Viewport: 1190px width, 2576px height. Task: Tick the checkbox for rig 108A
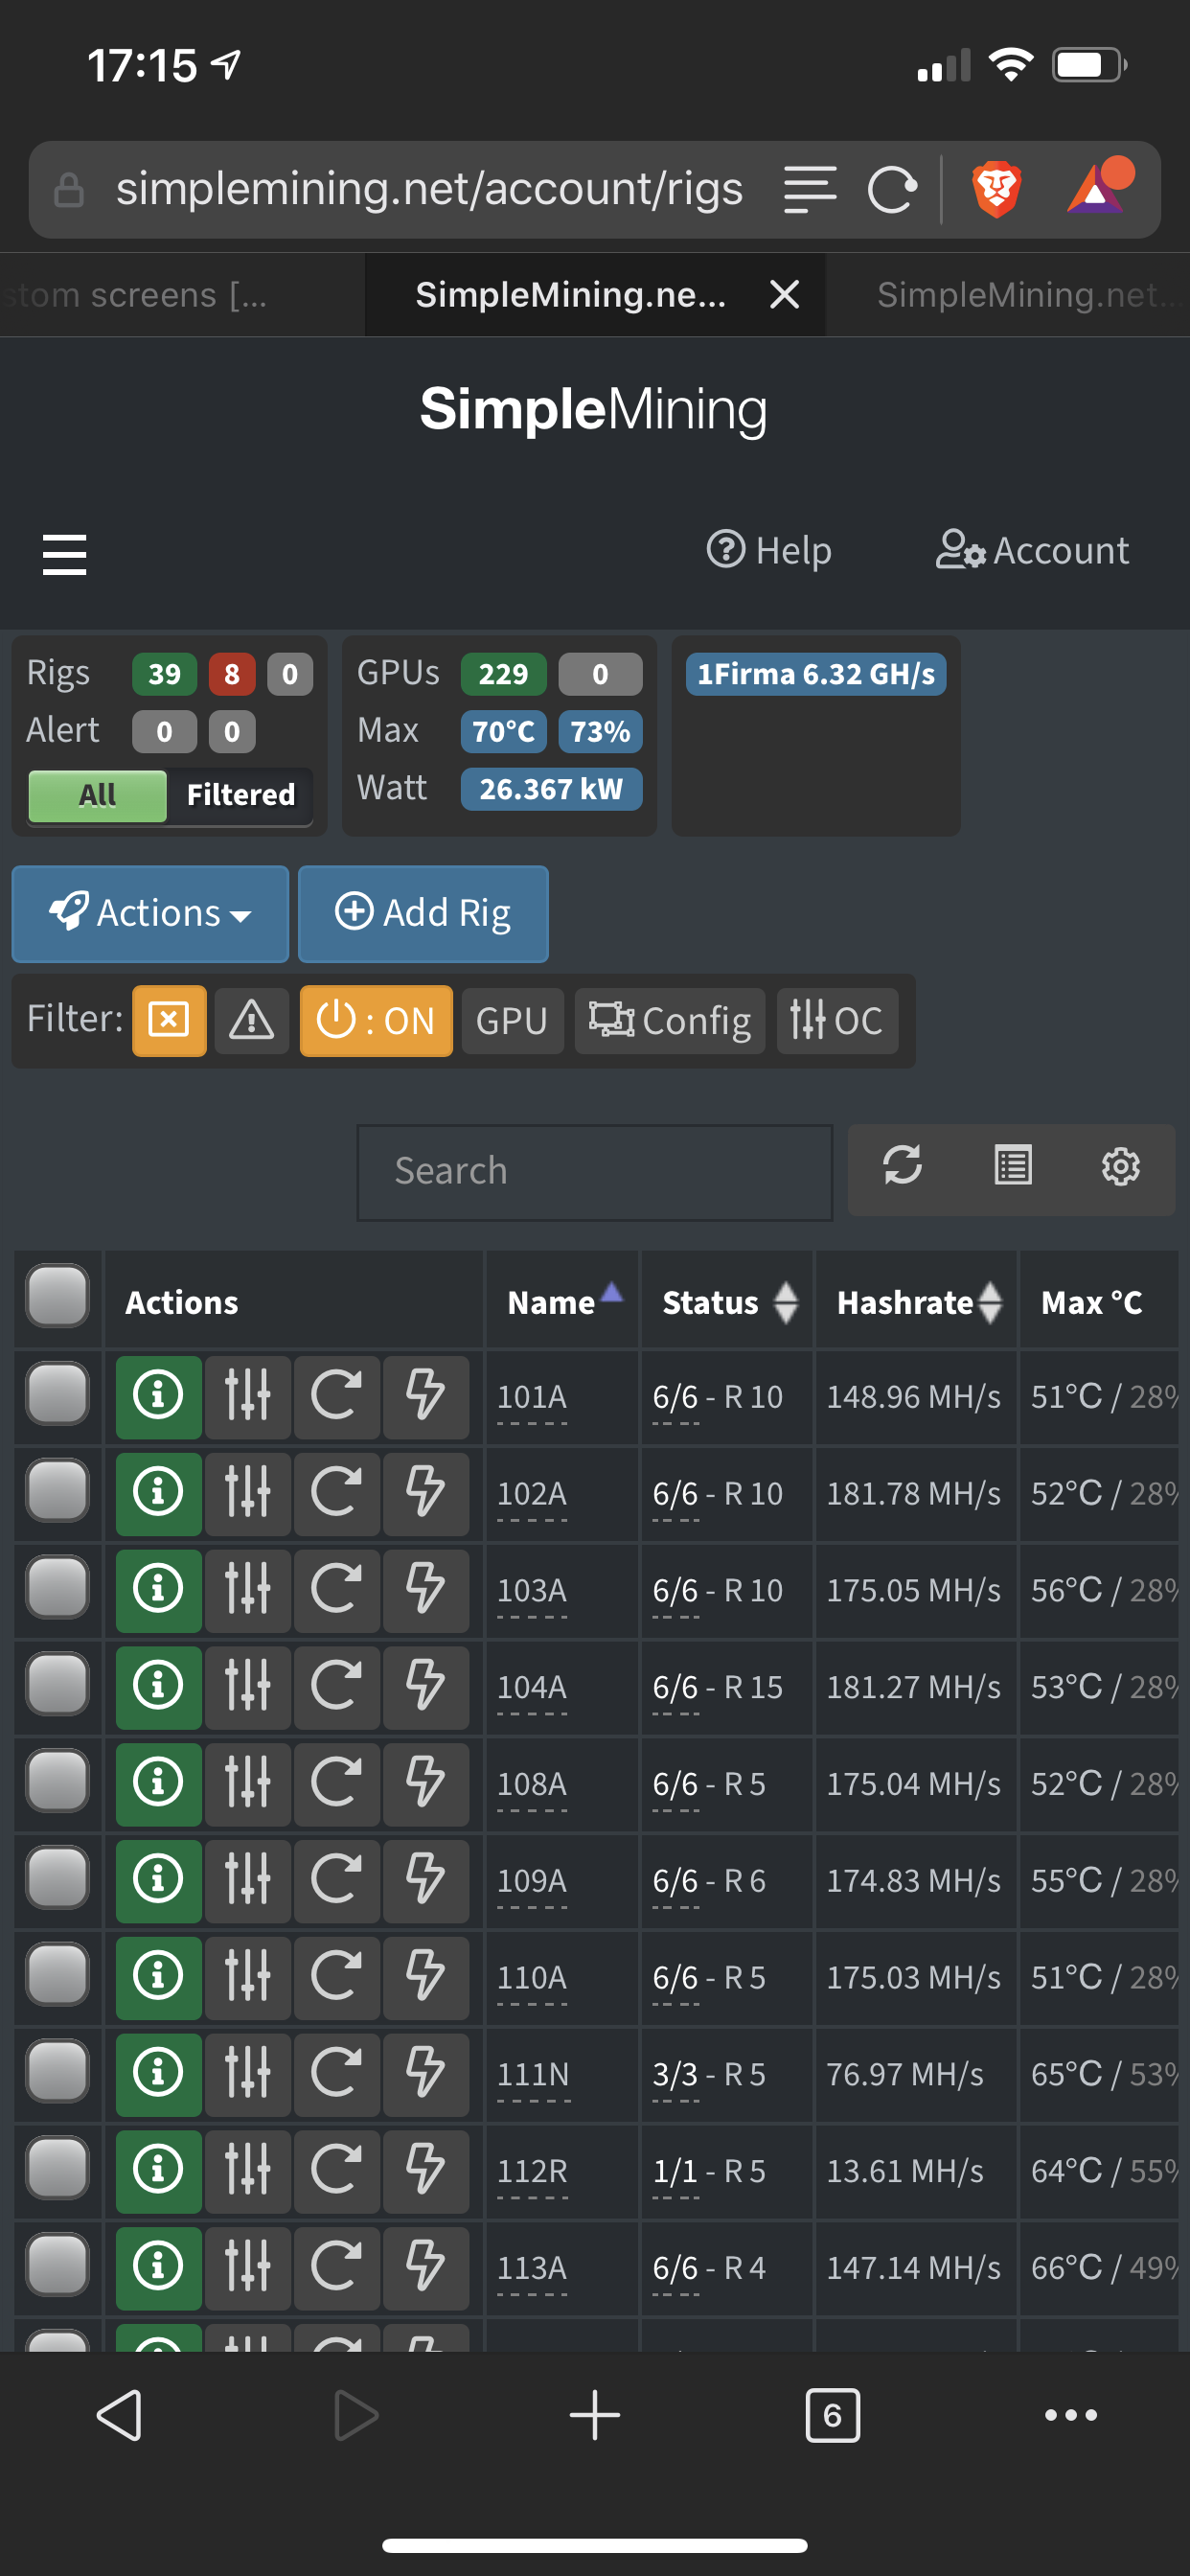pyautogui.click(x=58, y=1781)
